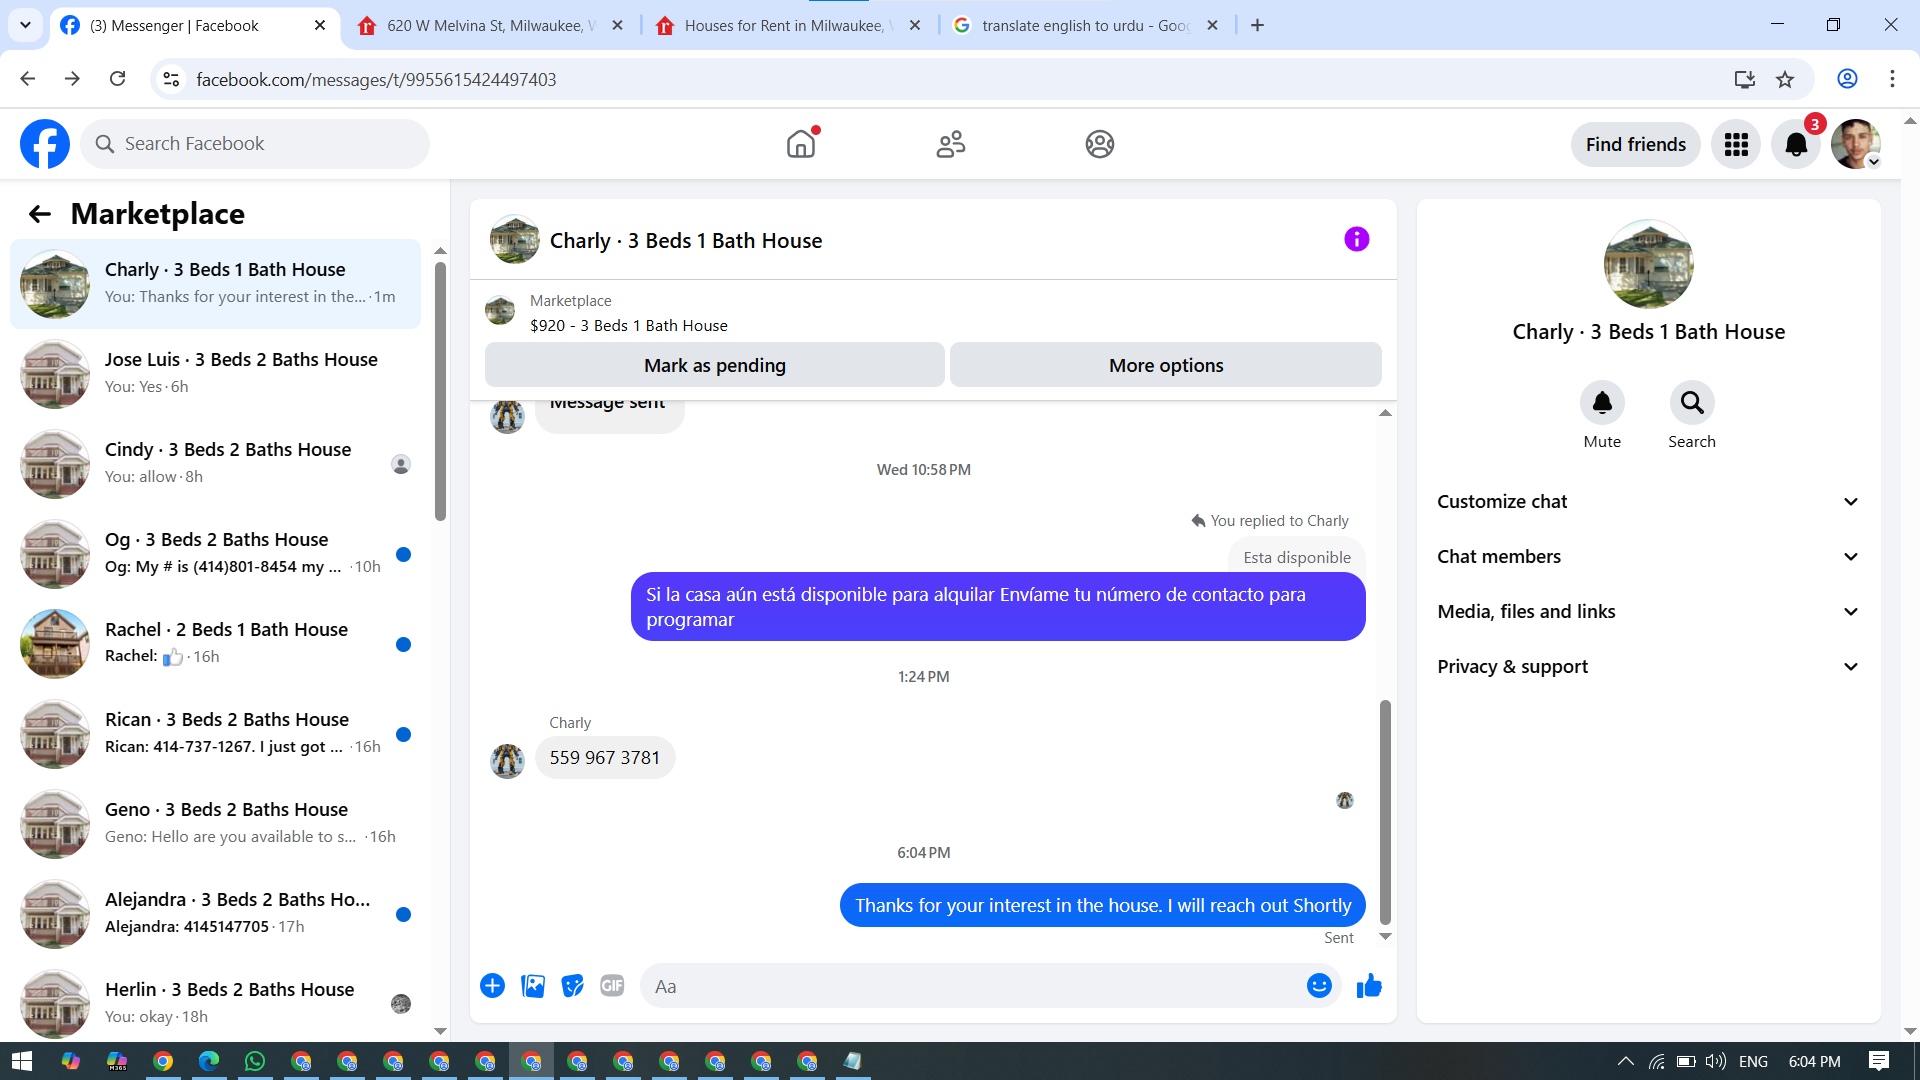Reload the page
This screenshot has width=1920, height=1080.
click(x=117, y=79)
